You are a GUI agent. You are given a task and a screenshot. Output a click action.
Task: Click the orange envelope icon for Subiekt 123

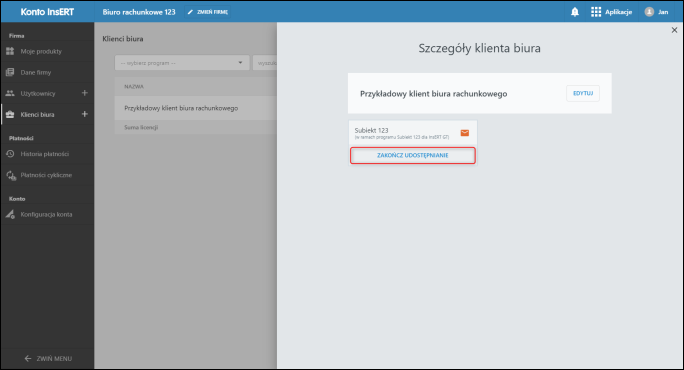click(465, 133)
